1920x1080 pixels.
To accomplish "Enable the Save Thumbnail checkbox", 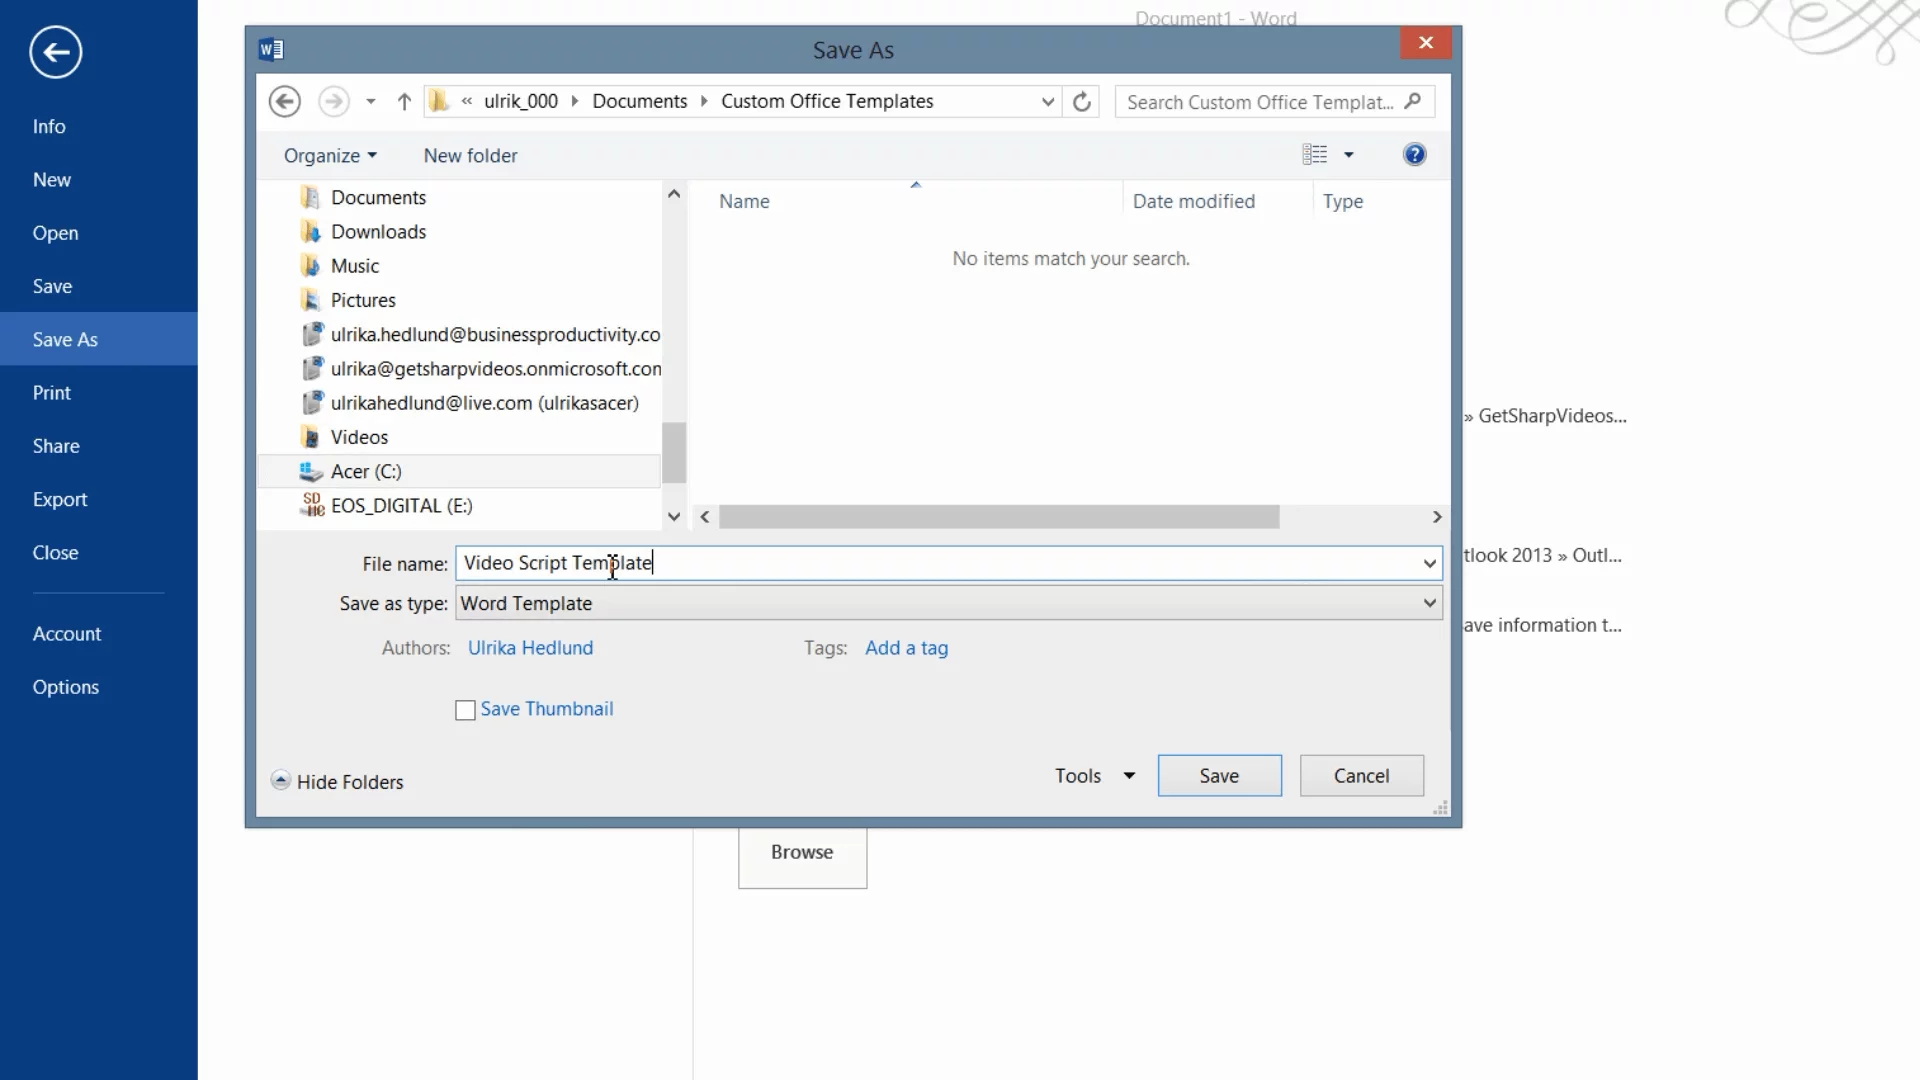I will [x=465, y=710].
